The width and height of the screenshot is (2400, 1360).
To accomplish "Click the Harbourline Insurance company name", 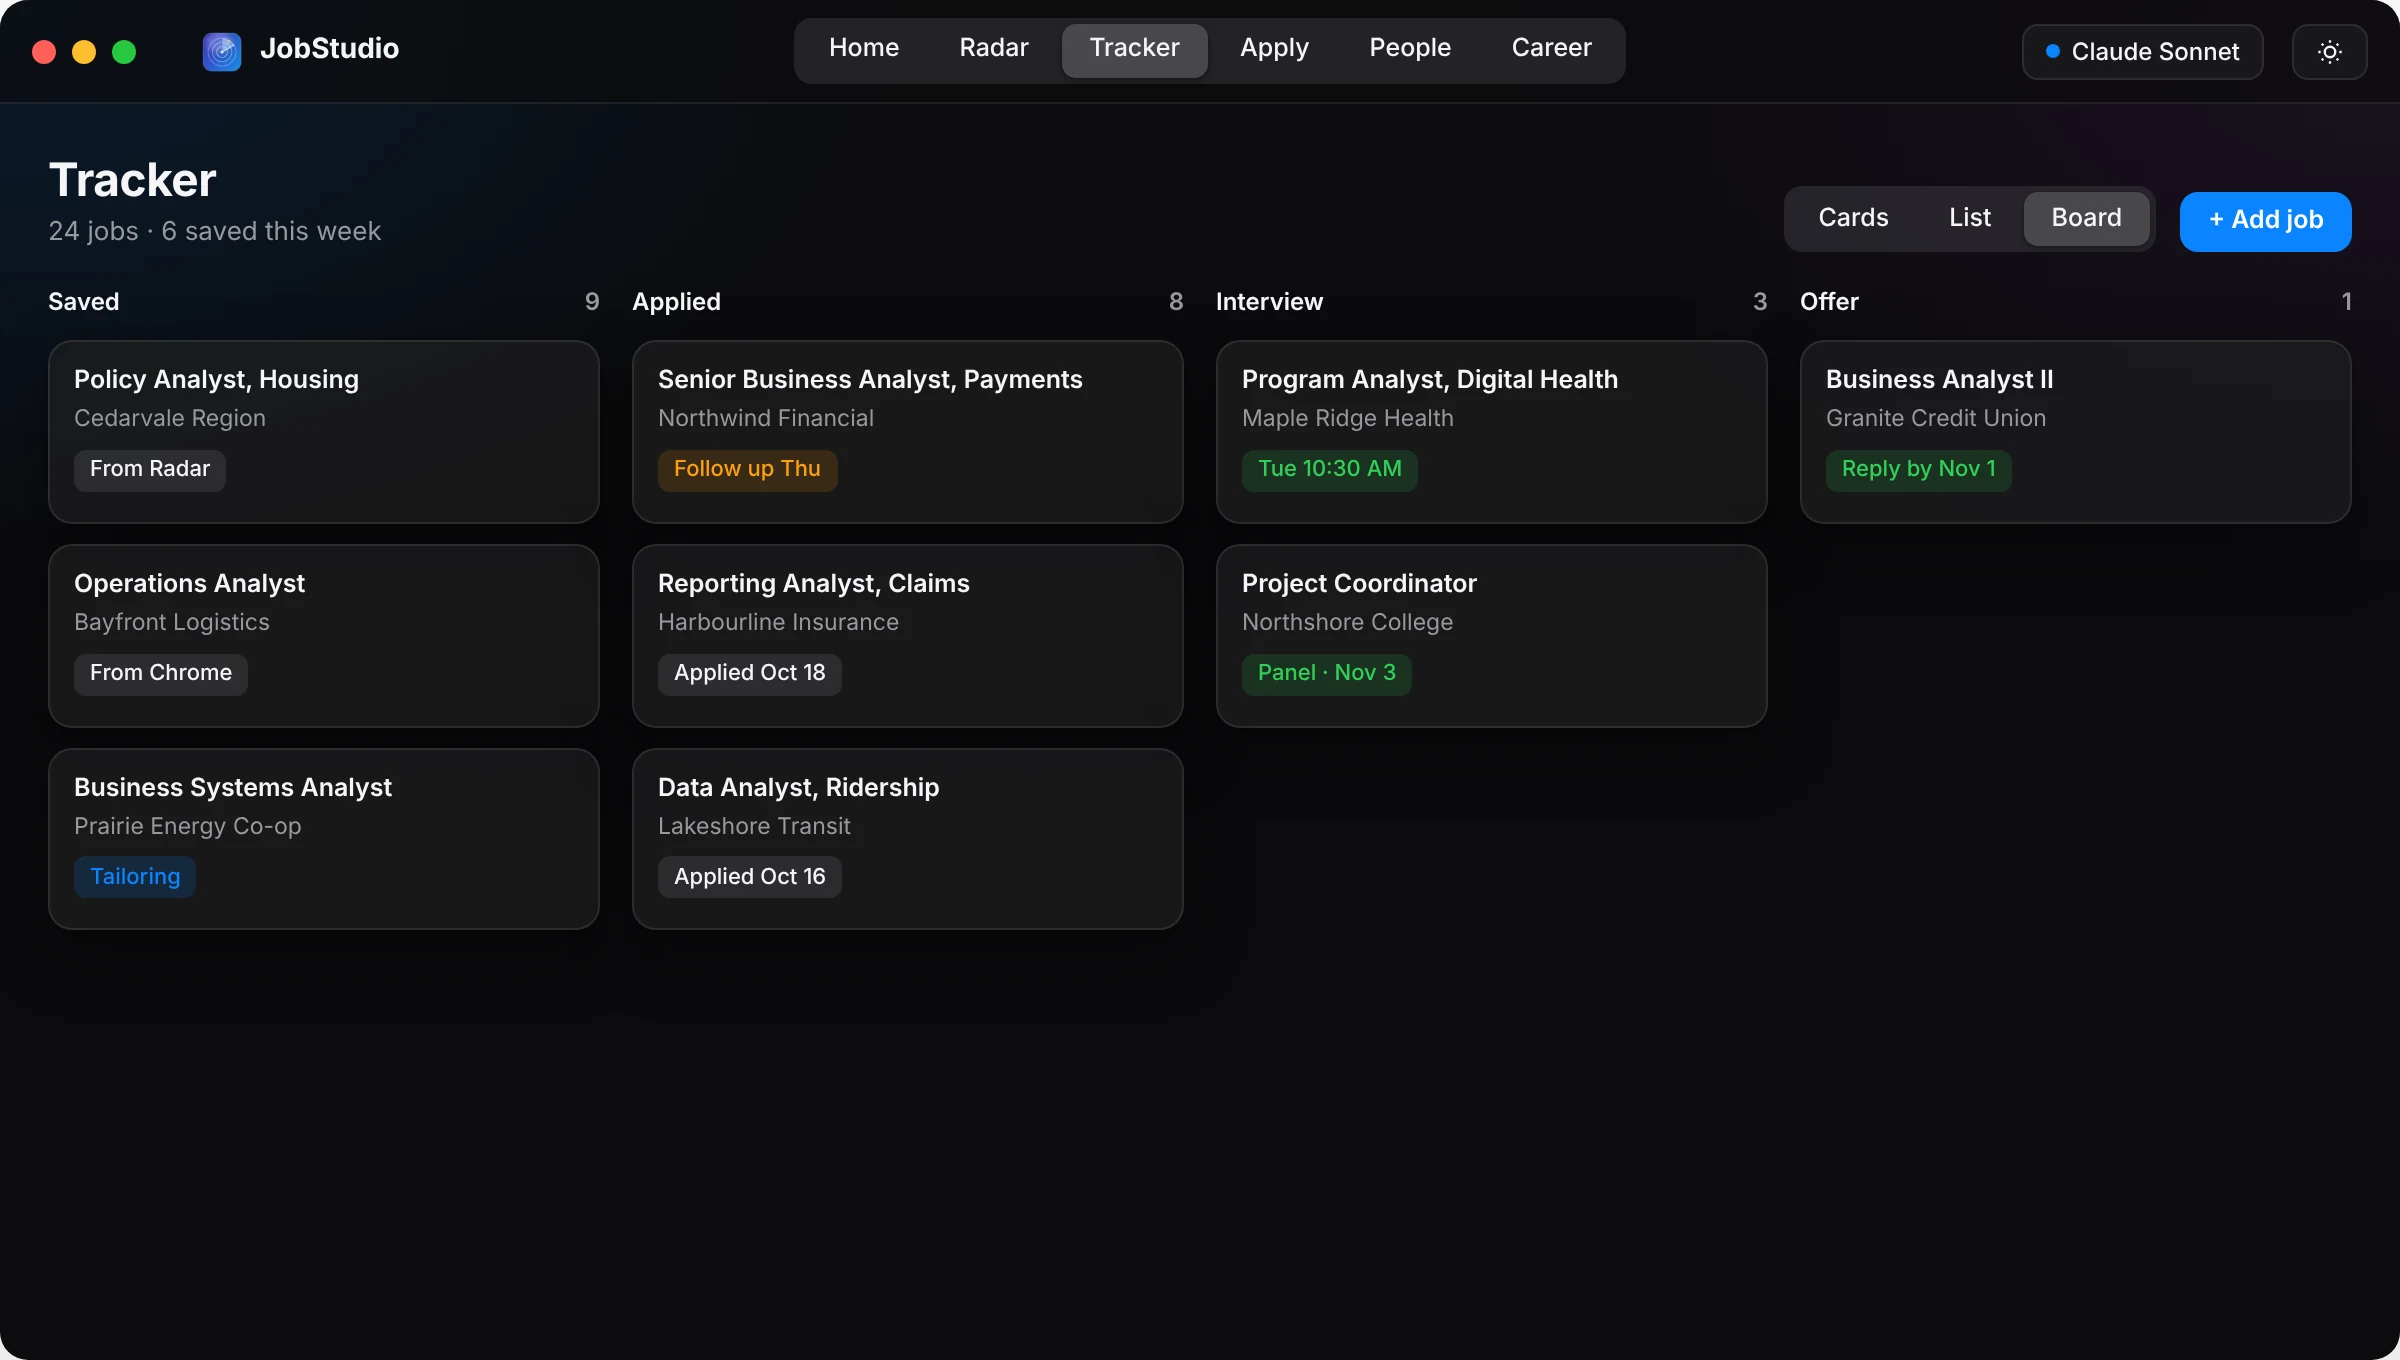I will pyautogui.click(x=778, y=623).
